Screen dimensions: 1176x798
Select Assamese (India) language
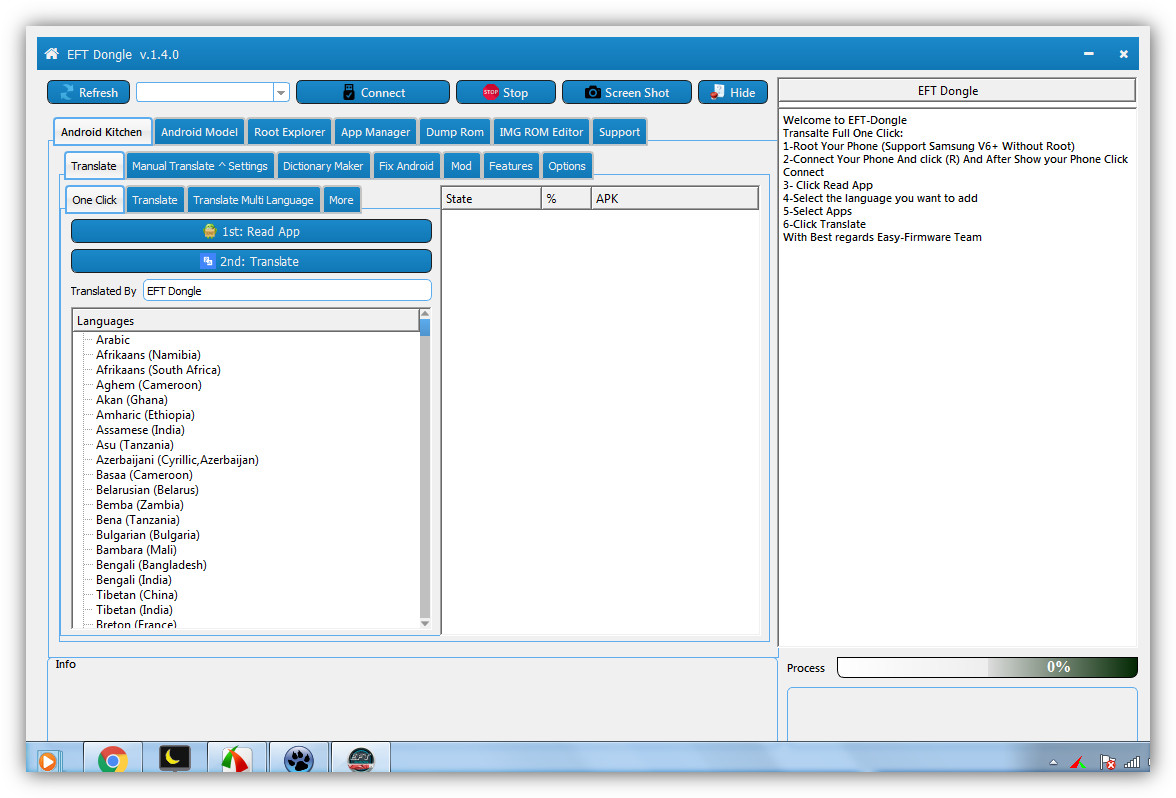point(140,430)
